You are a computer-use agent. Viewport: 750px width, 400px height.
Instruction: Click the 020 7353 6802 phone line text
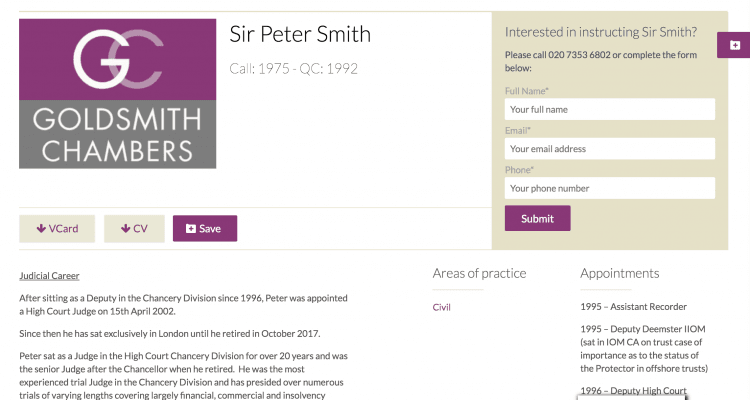pyautogui.click(x=579, y=55)
